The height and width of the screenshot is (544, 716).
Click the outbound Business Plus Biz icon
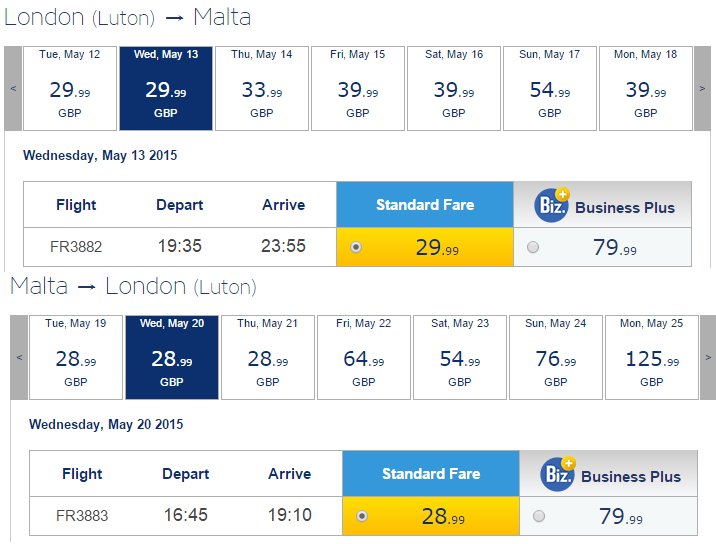pyautogui.click(x=552, y=204)
